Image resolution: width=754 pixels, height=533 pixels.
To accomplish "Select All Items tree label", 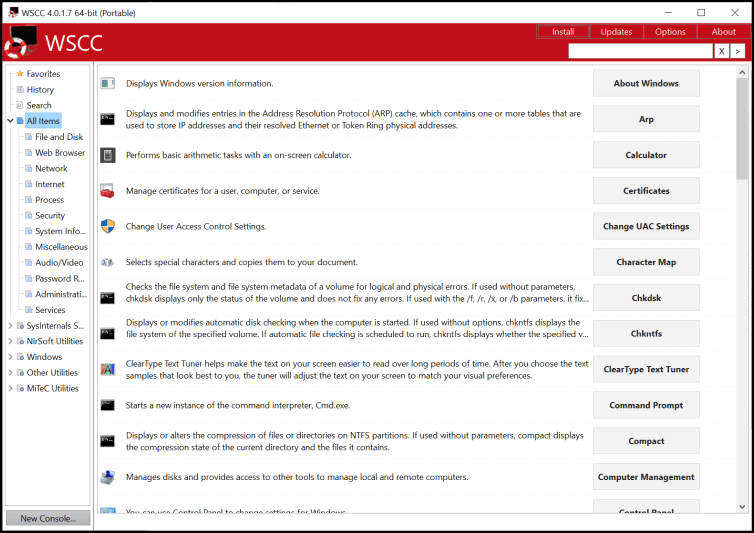I will pyautogui.click(x=43, y=121).
